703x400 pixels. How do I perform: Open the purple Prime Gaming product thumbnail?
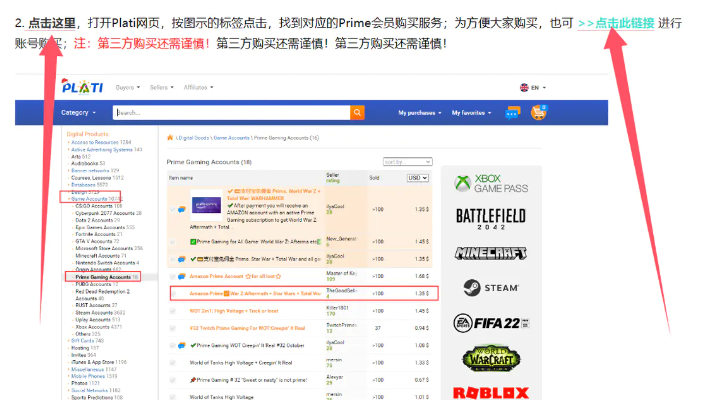pyautogui.click(x=206, y=205)
